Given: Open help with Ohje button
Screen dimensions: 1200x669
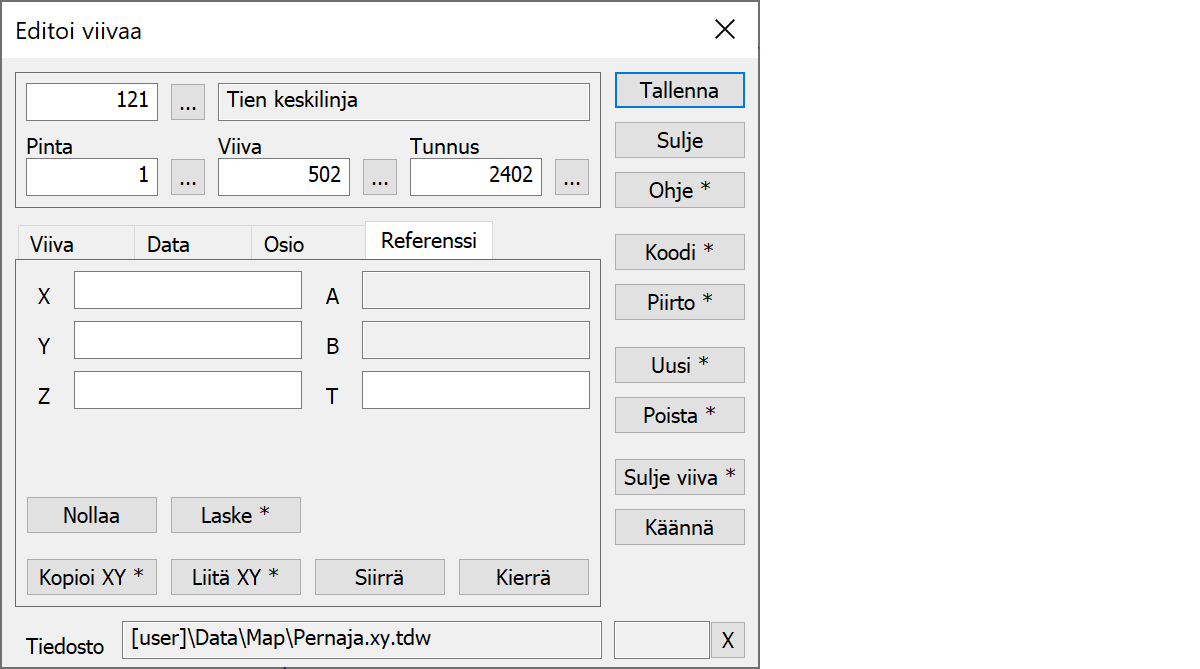Looking at the screenshot, I should [x=680, y=190].
